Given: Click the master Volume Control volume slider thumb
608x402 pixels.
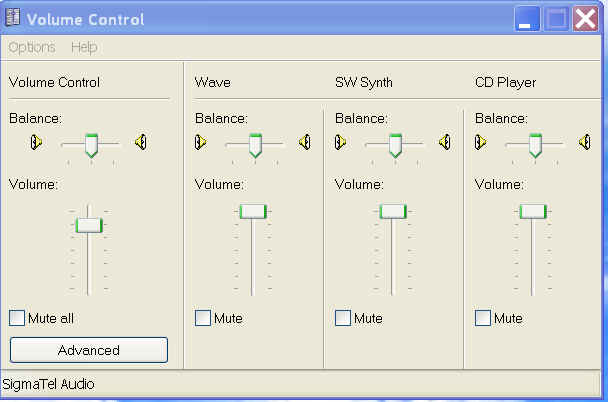Looking at the screenshot, I should point(89,225).
